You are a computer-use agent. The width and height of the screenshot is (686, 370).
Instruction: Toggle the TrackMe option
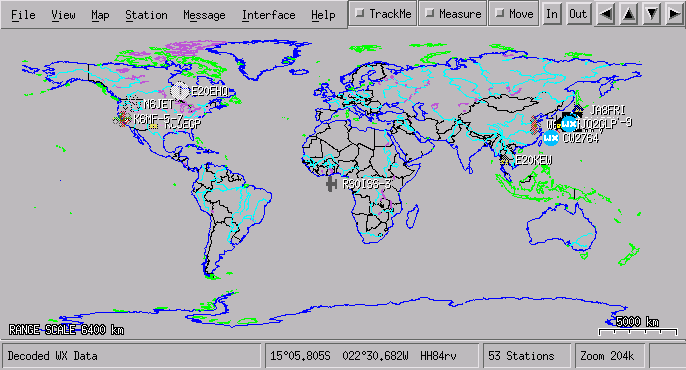[x=383, y=14]
